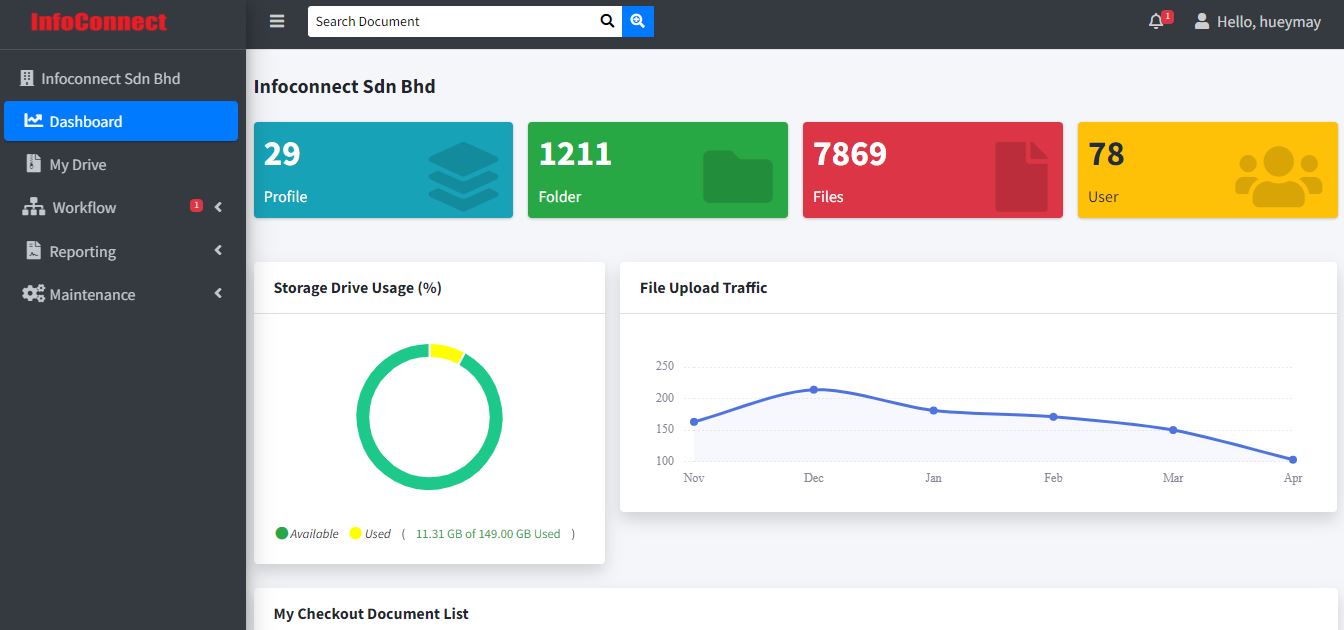This screenshot has height=630, width=1344.
Task: Click the yellow Used segment of donut chart
Action: pyautogui.click(x=445, y=352)
